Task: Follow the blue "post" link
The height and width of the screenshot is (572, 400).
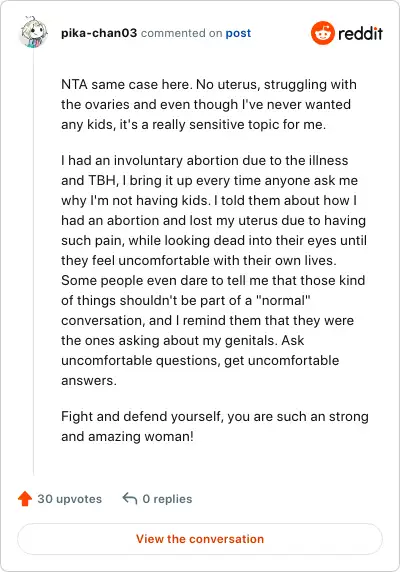Action: (x=238, y=33)
